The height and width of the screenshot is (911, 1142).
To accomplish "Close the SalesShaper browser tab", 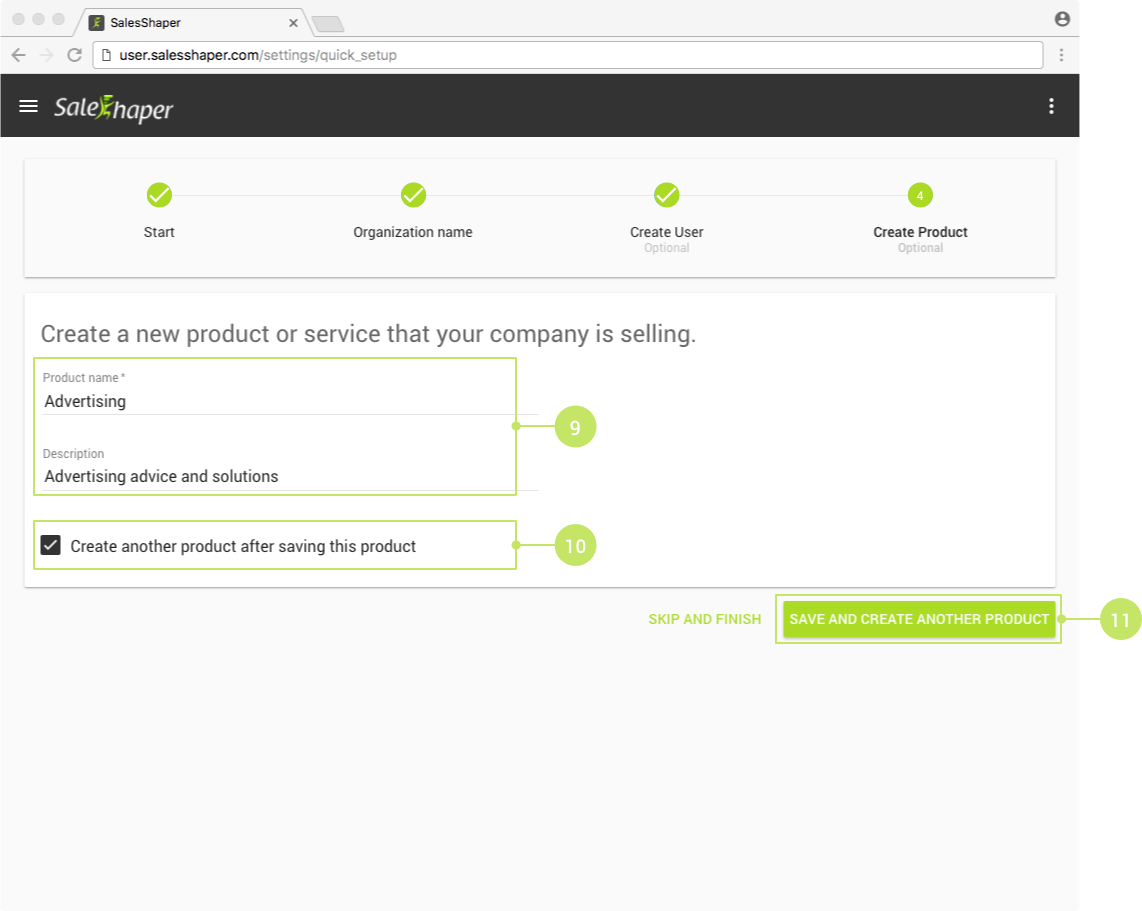I will 293,23.
